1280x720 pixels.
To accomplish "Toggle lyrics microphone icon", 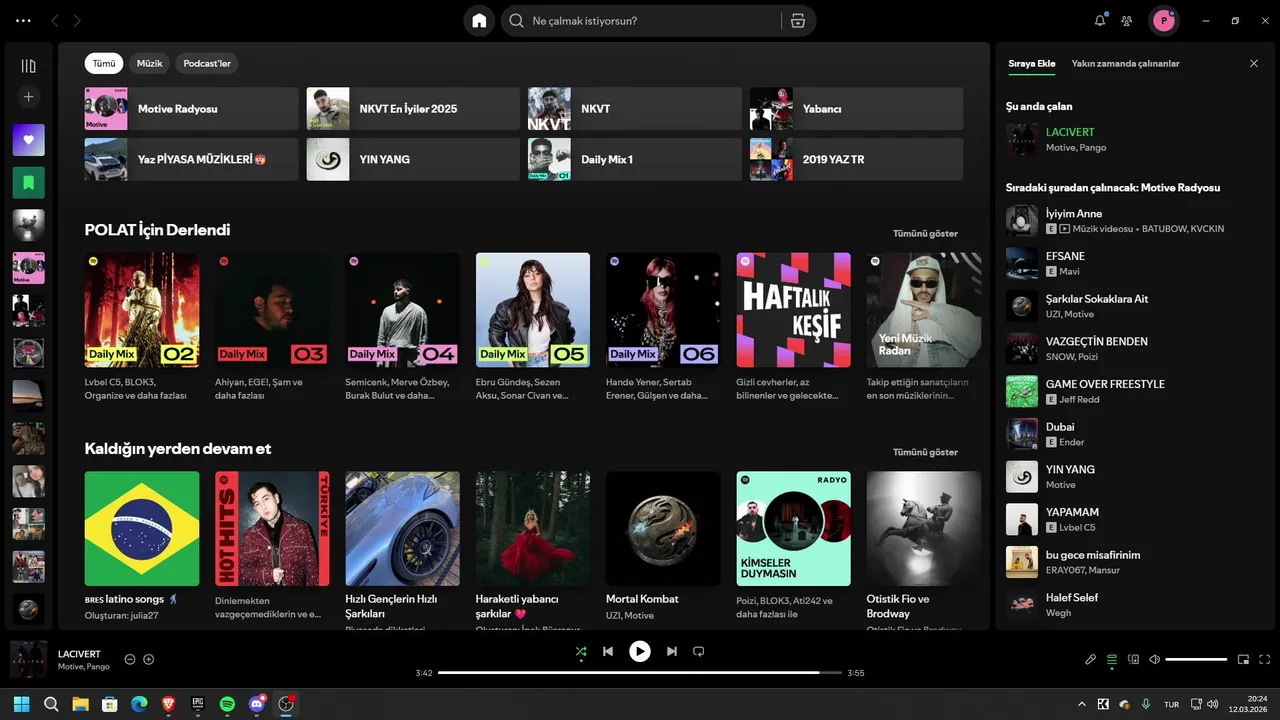I will click(1091, 659).
